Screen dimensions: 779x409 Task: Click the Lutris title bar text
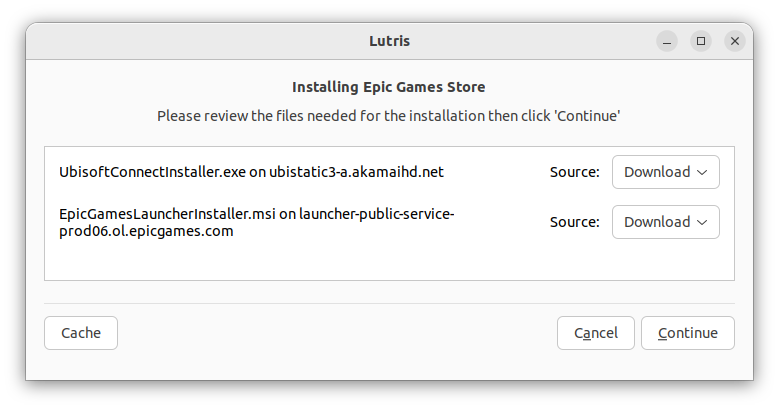[390, 41]
